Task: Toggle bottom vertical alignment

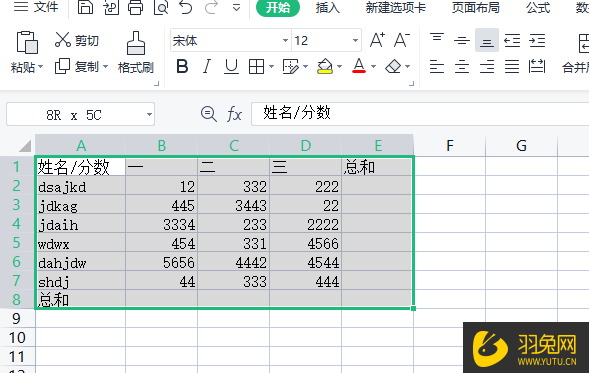Action: point(487,40)
